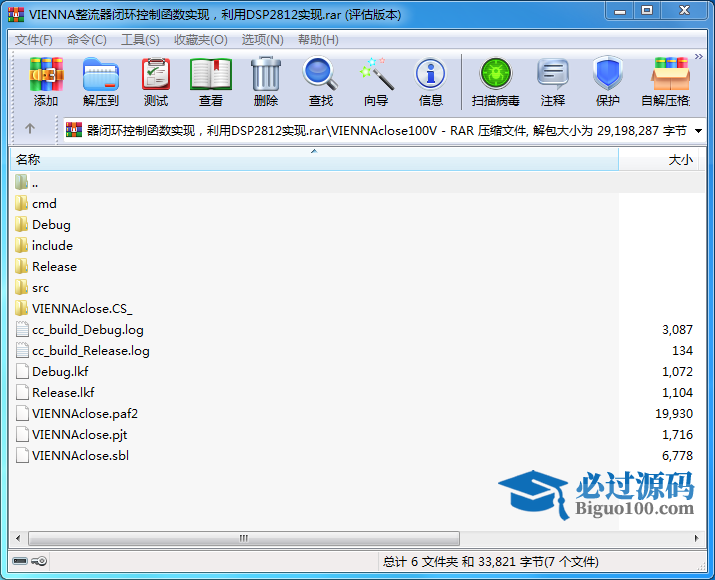The width and height of the screenshot is (715, 580).
Task: Click the key password icon in status bar
Action: pos(39,561)
